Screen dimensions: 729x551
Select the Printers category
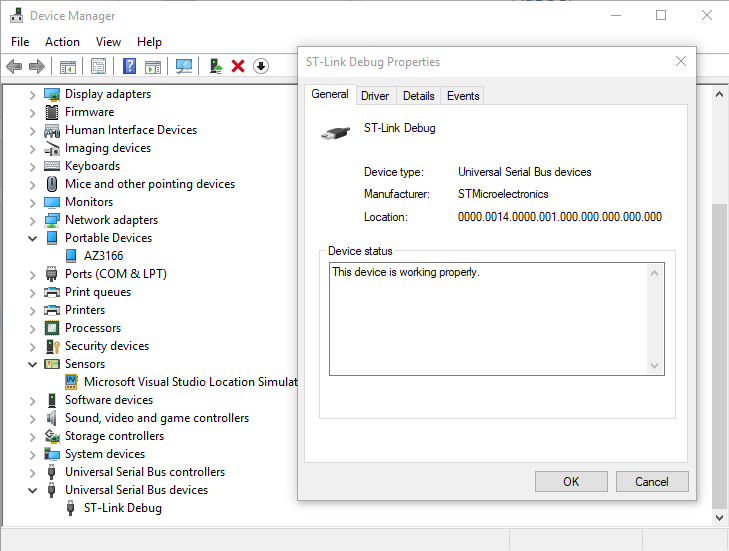click(85, 310)
